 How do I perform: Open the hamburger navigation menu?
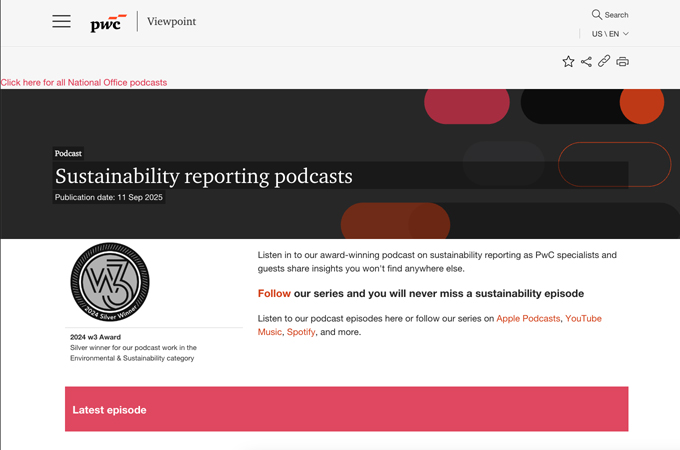pyautogui.click(x=62, y=21)
